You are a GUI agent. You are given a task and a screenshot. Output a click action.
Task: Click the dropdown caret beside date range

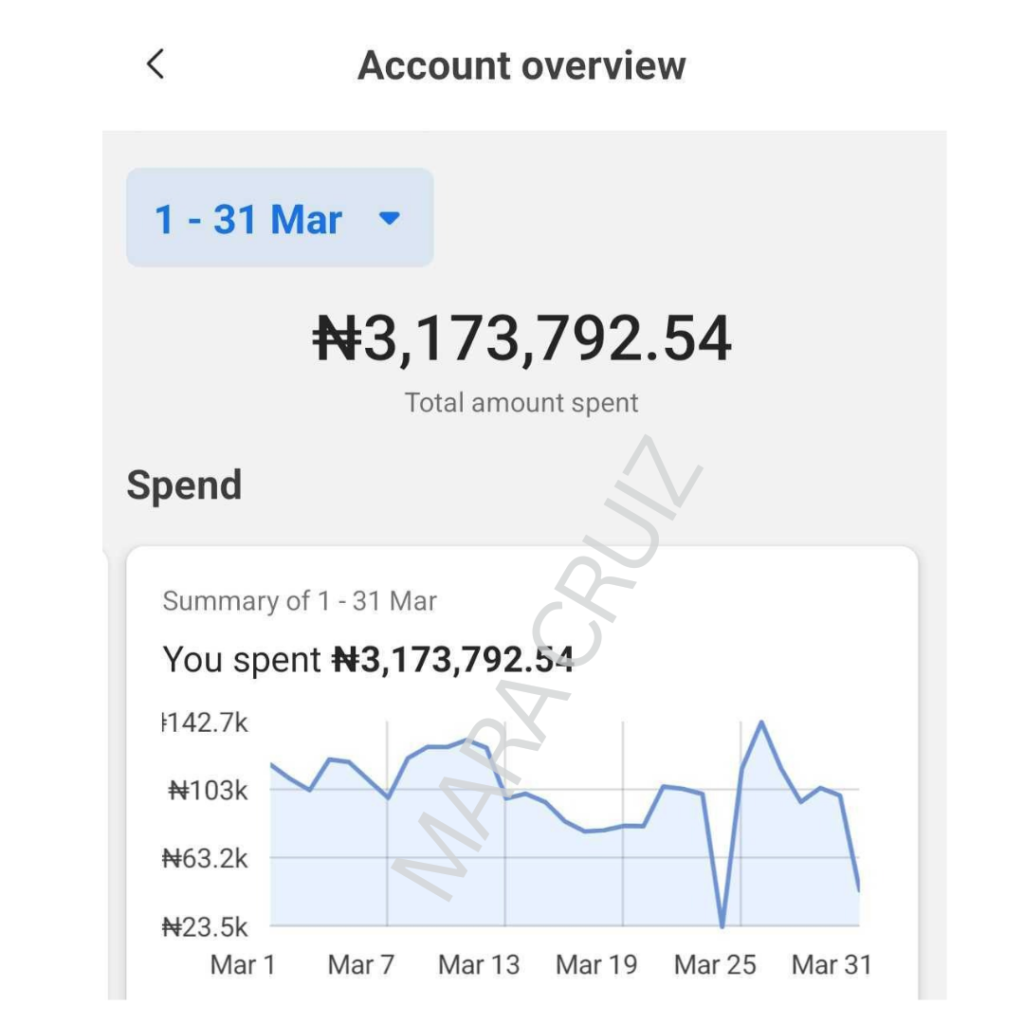pos(390,218)
